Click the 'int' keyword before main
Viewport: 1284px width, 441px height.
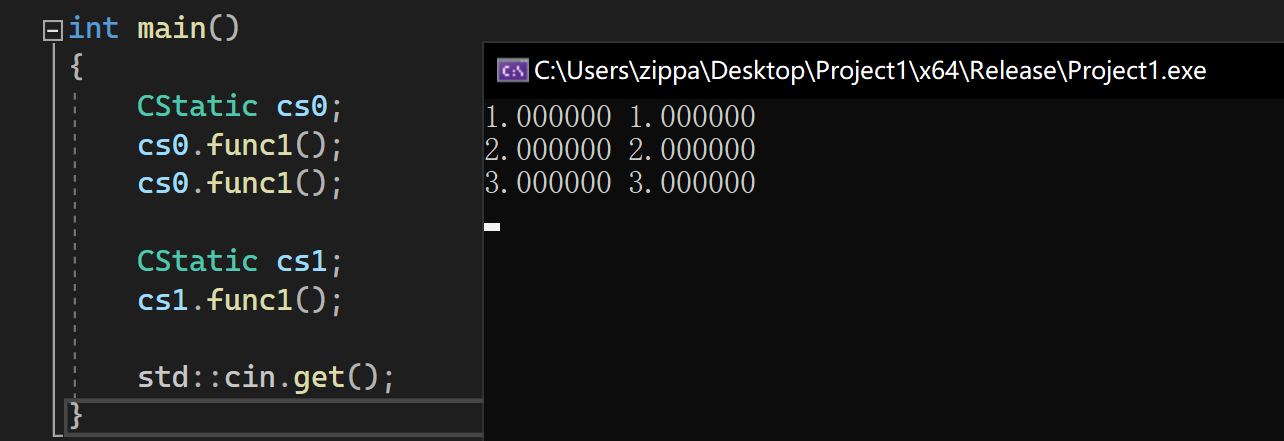(93, 27)
